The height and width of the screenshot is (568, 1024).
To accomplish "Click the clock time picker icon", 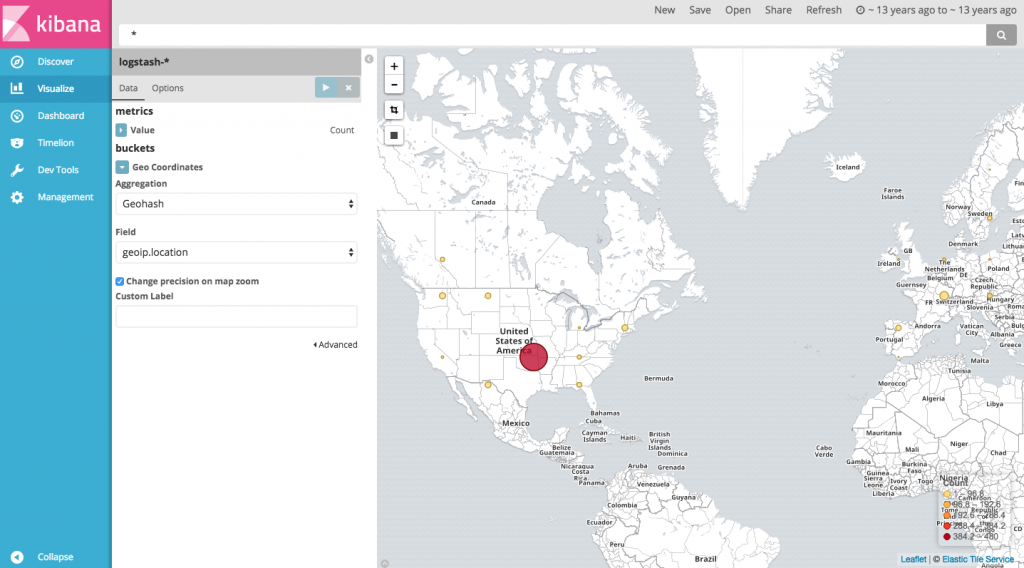I will click(860, 10).
